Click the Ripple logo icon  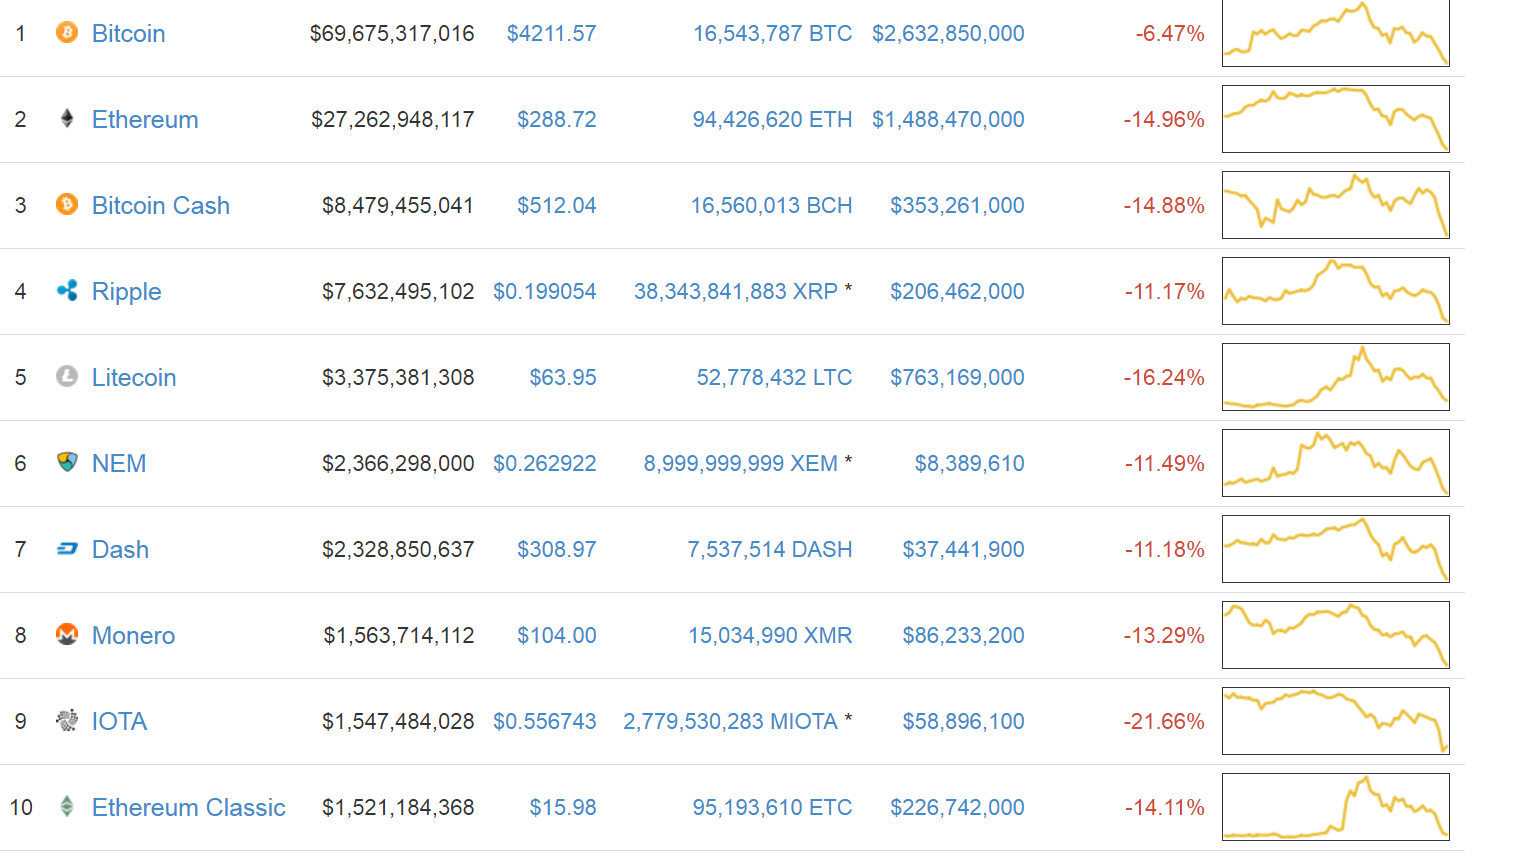[x=67, y=291]
